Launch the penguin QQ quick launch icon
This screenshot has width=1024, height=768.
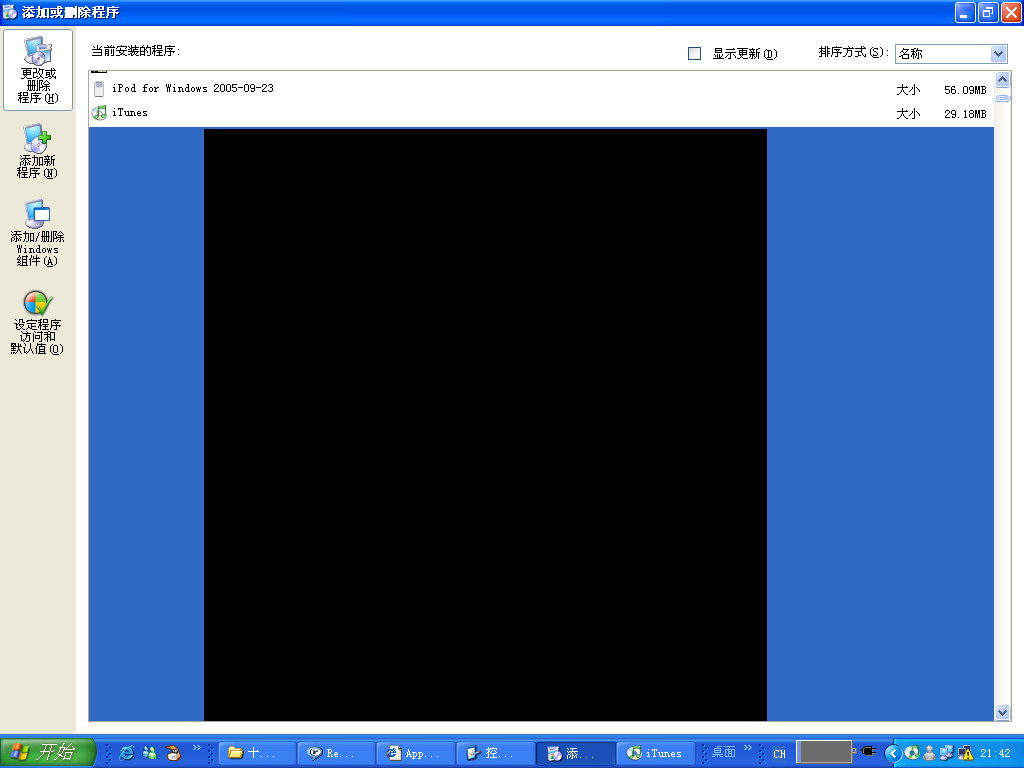click(173, 753)
